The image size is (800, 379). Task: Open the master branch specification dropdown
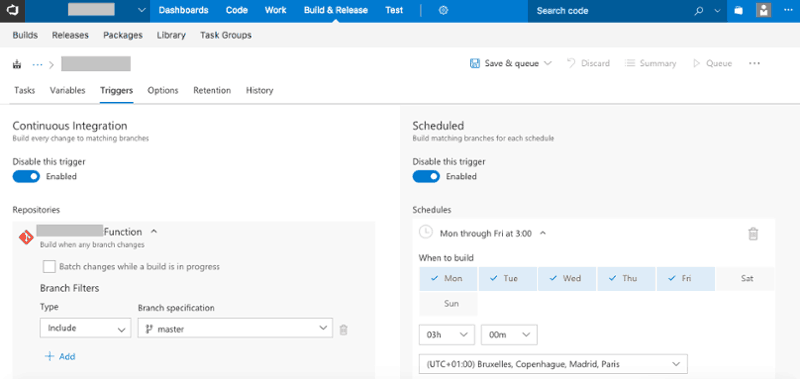coord(235,329)
